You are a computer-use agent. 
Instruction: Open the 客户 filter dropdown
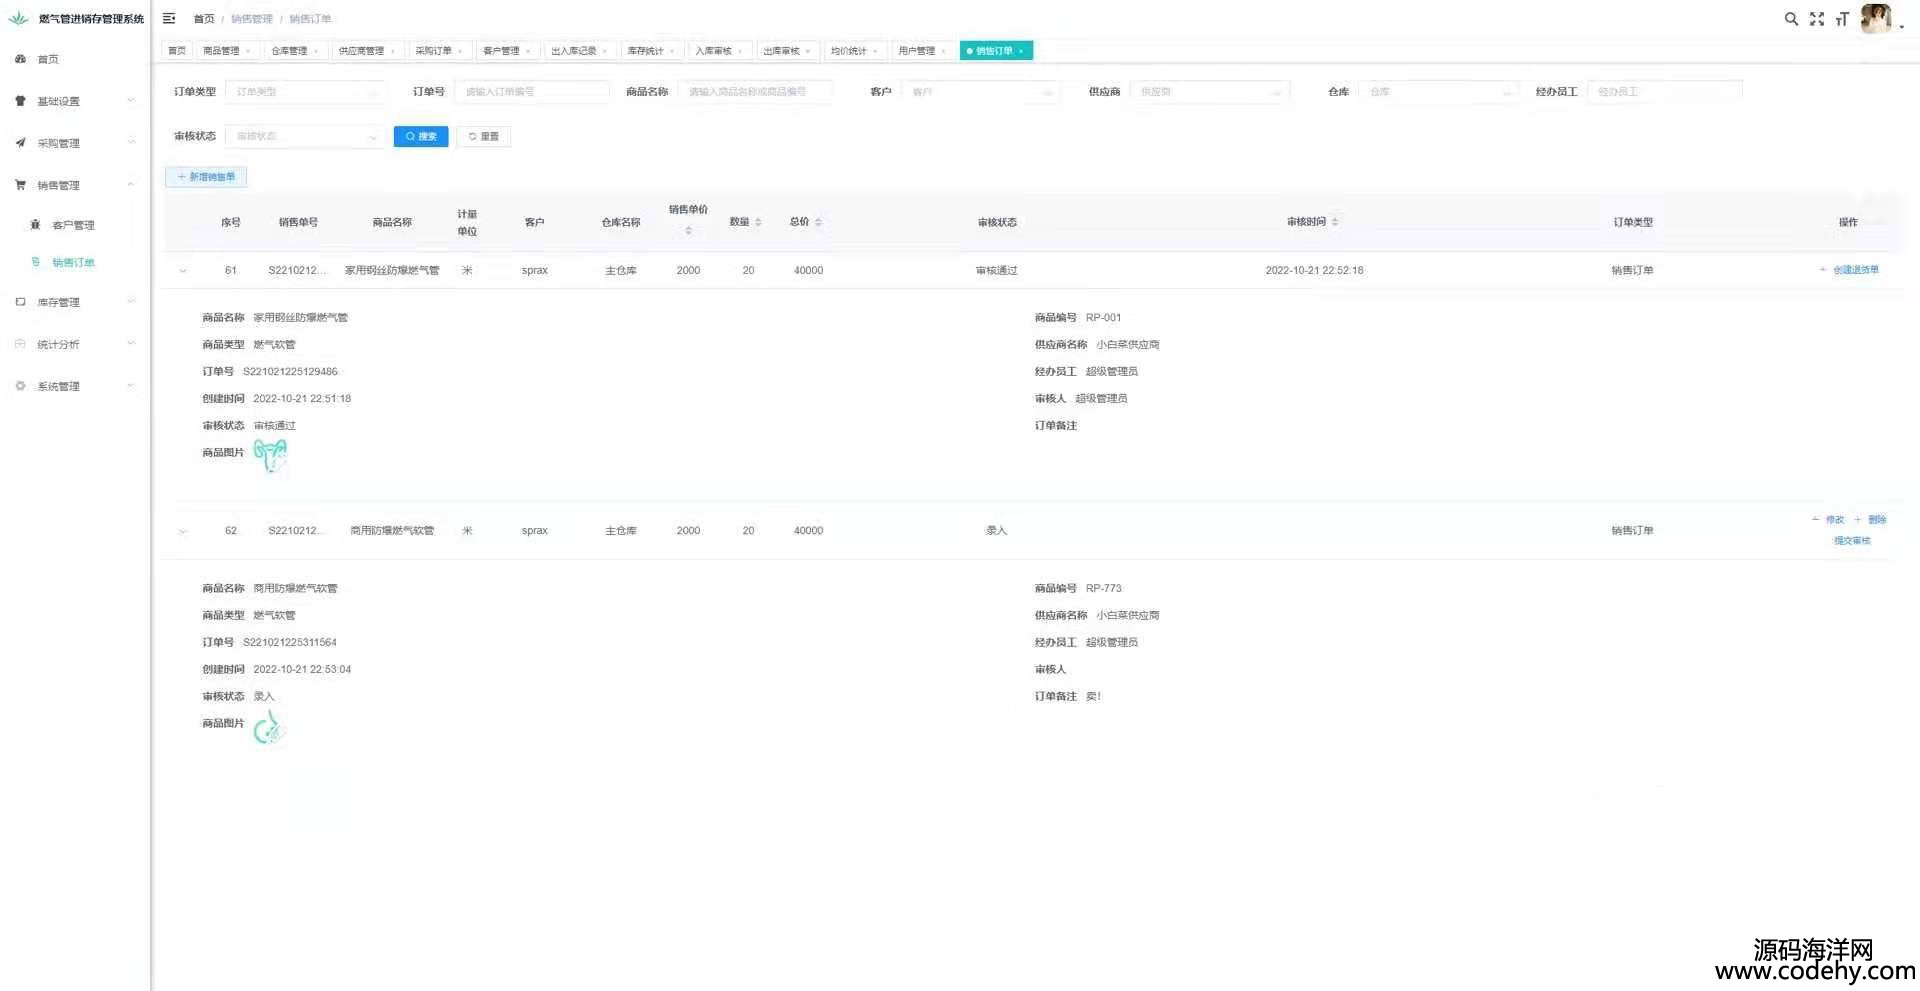coord(981,92)
